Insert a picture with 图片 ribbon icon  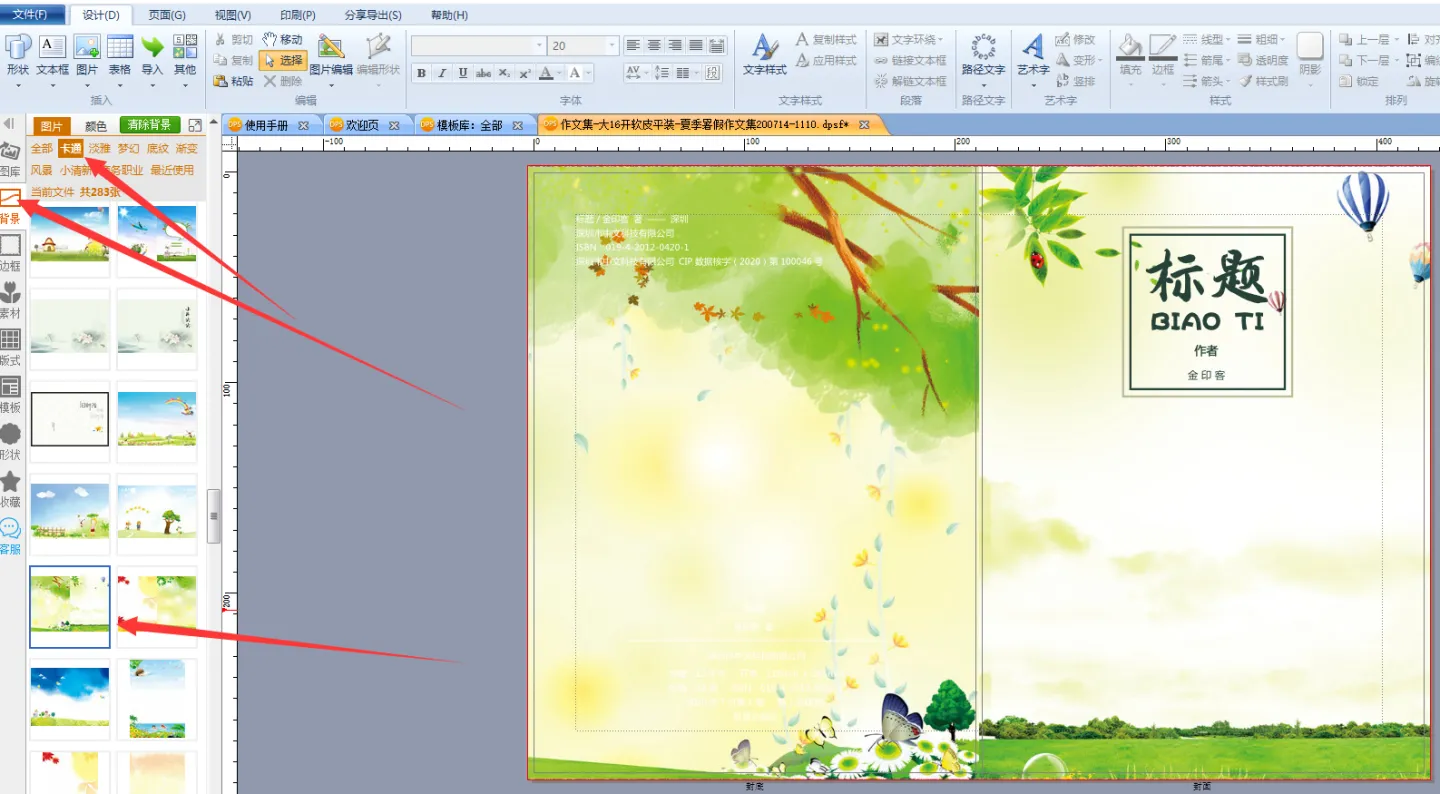[87, 56]
